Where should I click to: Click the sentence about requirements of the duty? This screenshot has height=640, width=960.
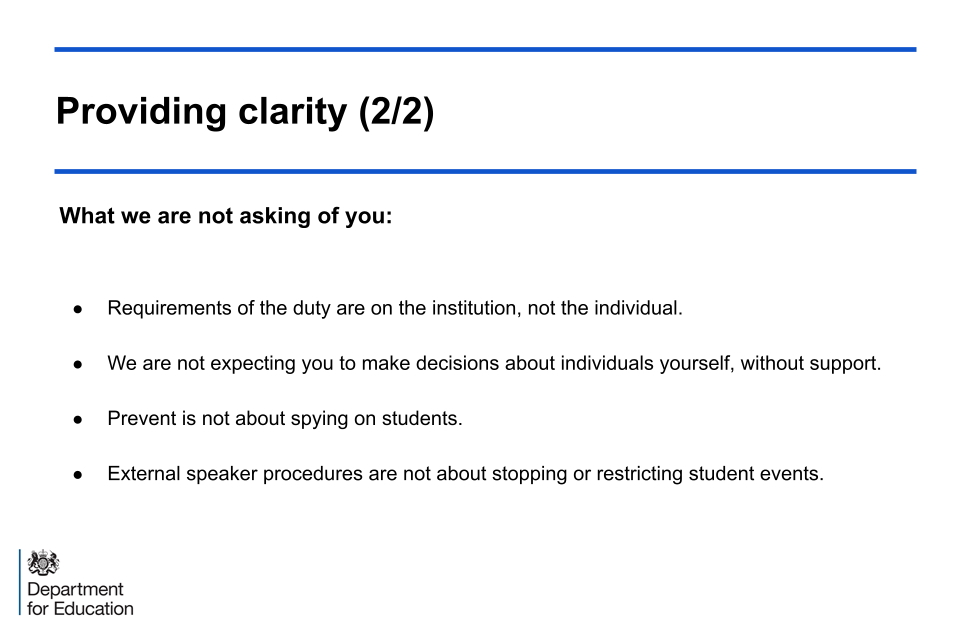pyautogui.click(x=395, y=308)
